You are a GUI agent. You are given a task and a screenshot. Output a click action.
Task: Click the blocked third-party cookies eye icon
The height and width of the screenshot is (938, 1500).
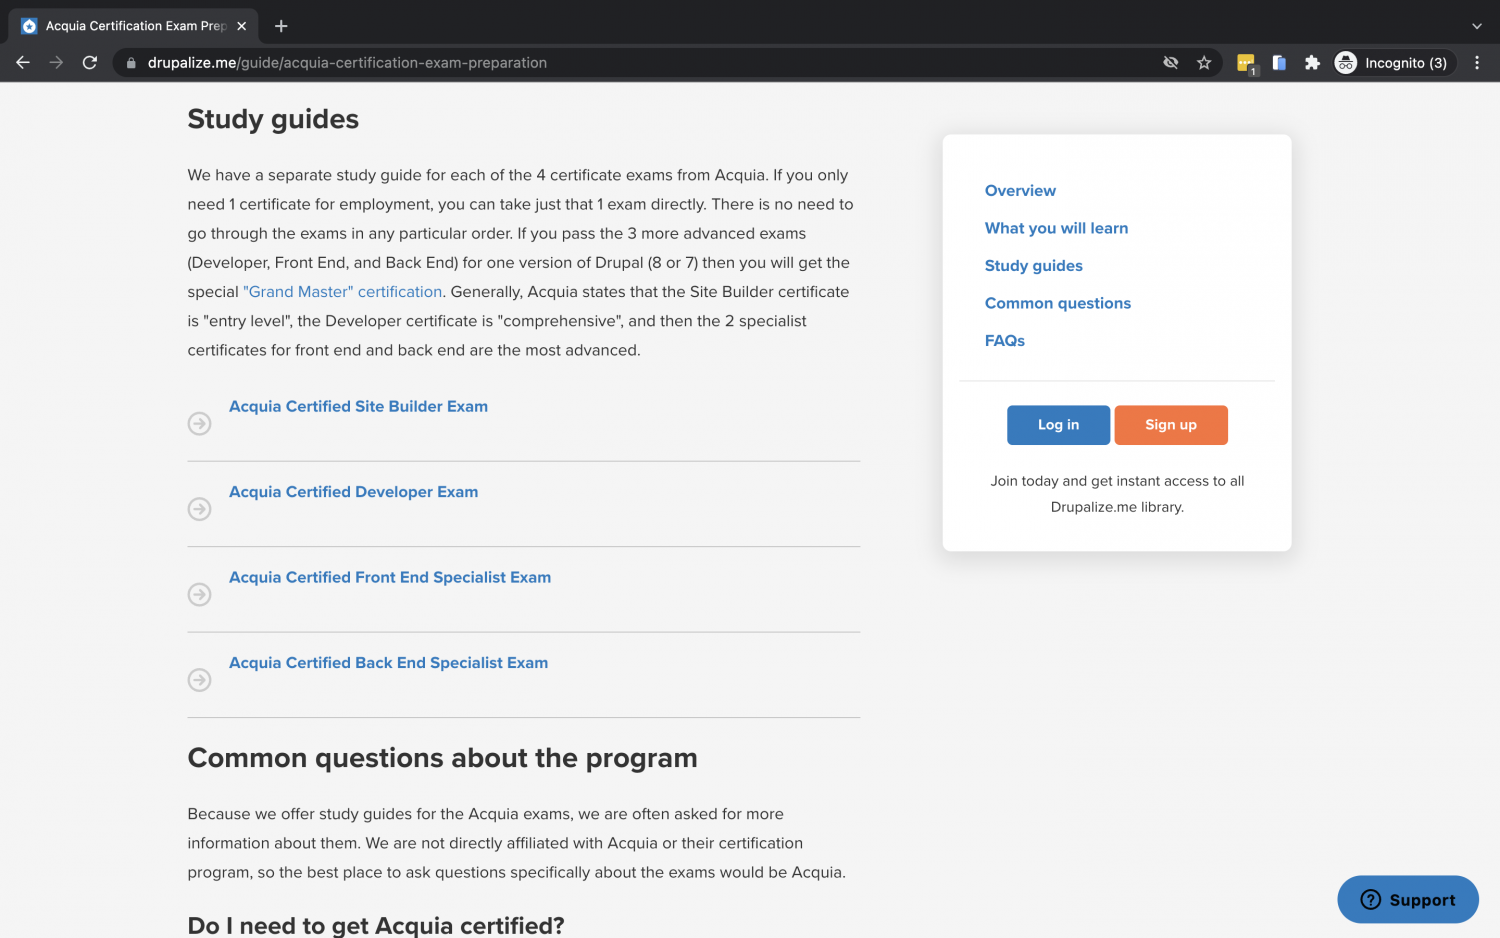(1170, 62)
